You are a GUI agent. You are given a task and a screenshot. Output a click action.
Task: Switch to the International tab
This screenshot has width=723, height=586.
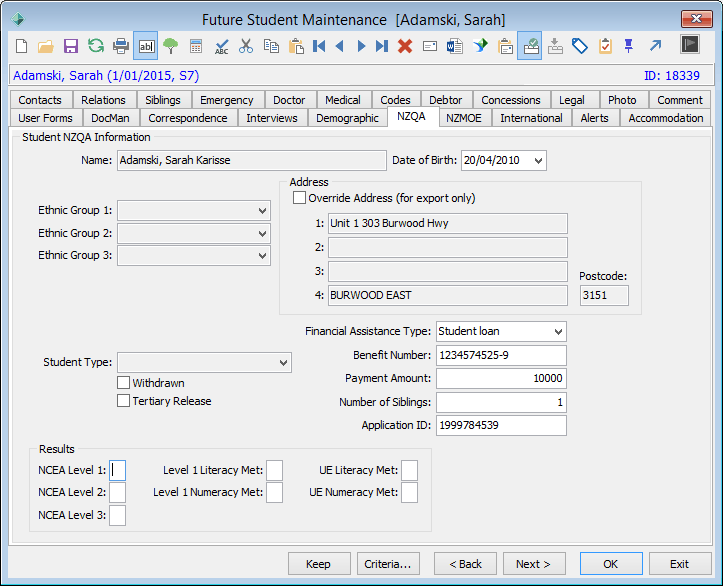[x=531, y=118]
